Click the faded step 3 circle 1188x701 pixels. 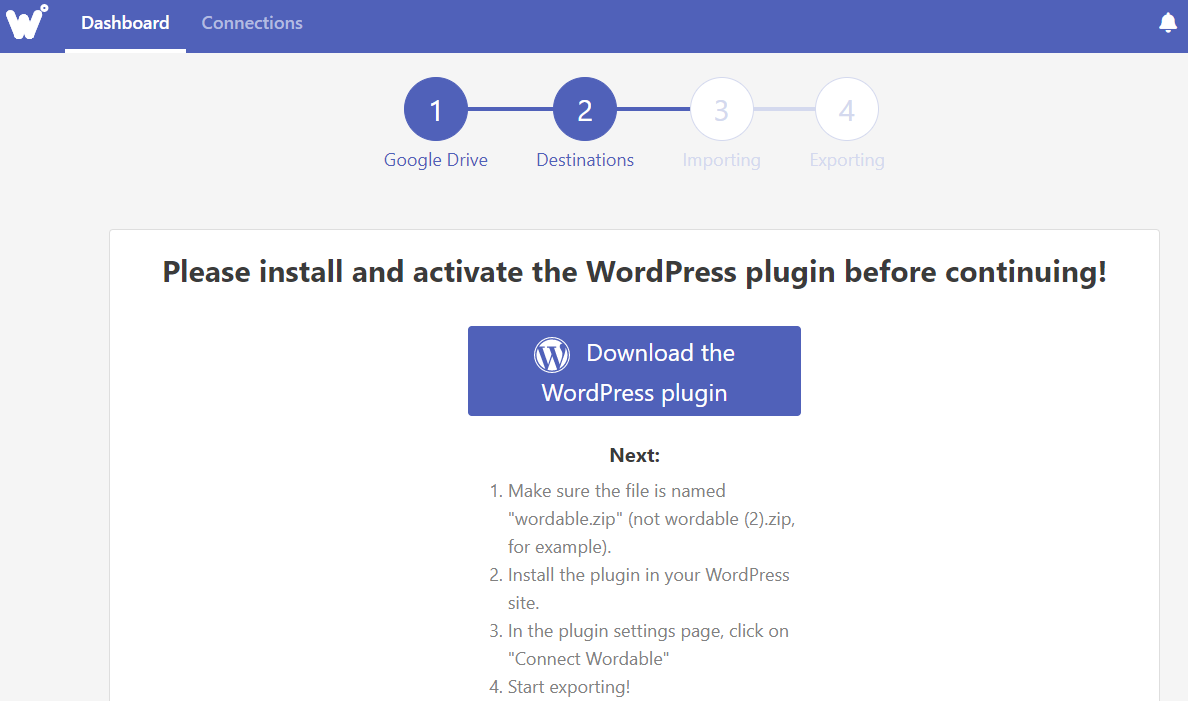pyautogui.click(x=721, y=110)
